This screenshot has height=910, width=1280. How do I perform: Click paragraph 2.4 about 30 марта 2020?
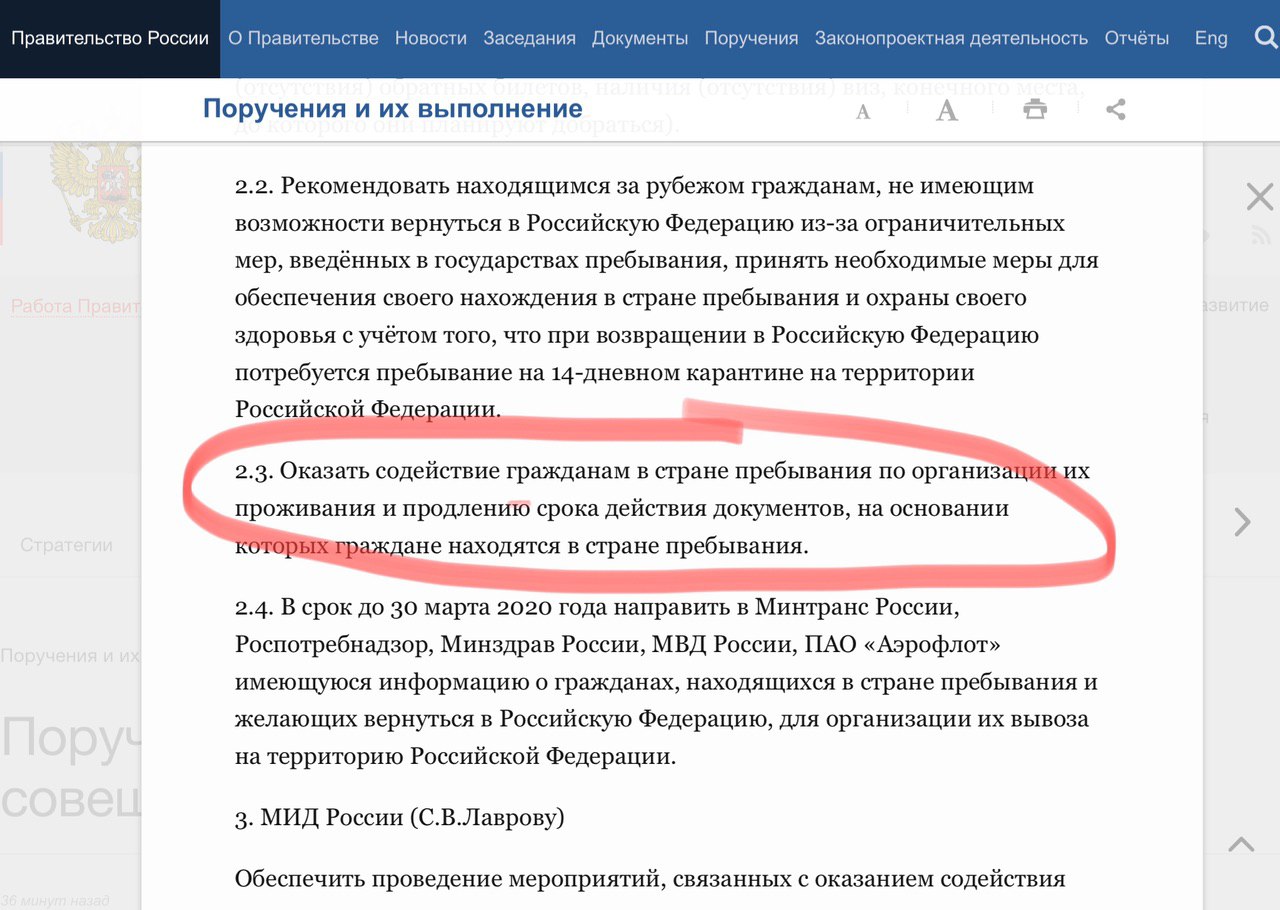tap(667, 682)
